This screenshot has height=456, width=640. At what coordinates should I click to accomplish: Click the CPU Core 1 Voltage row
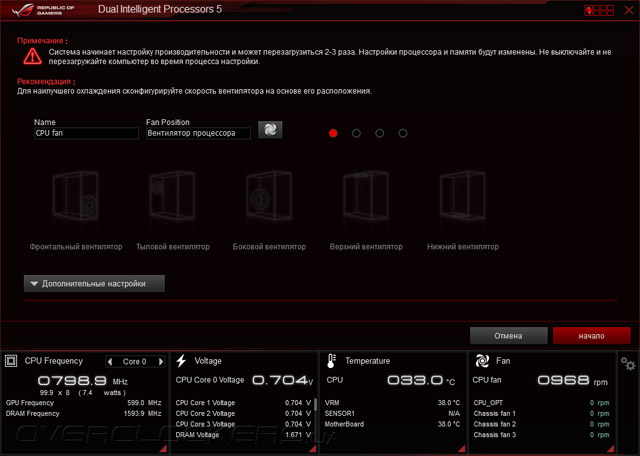(x=243, y=403)
